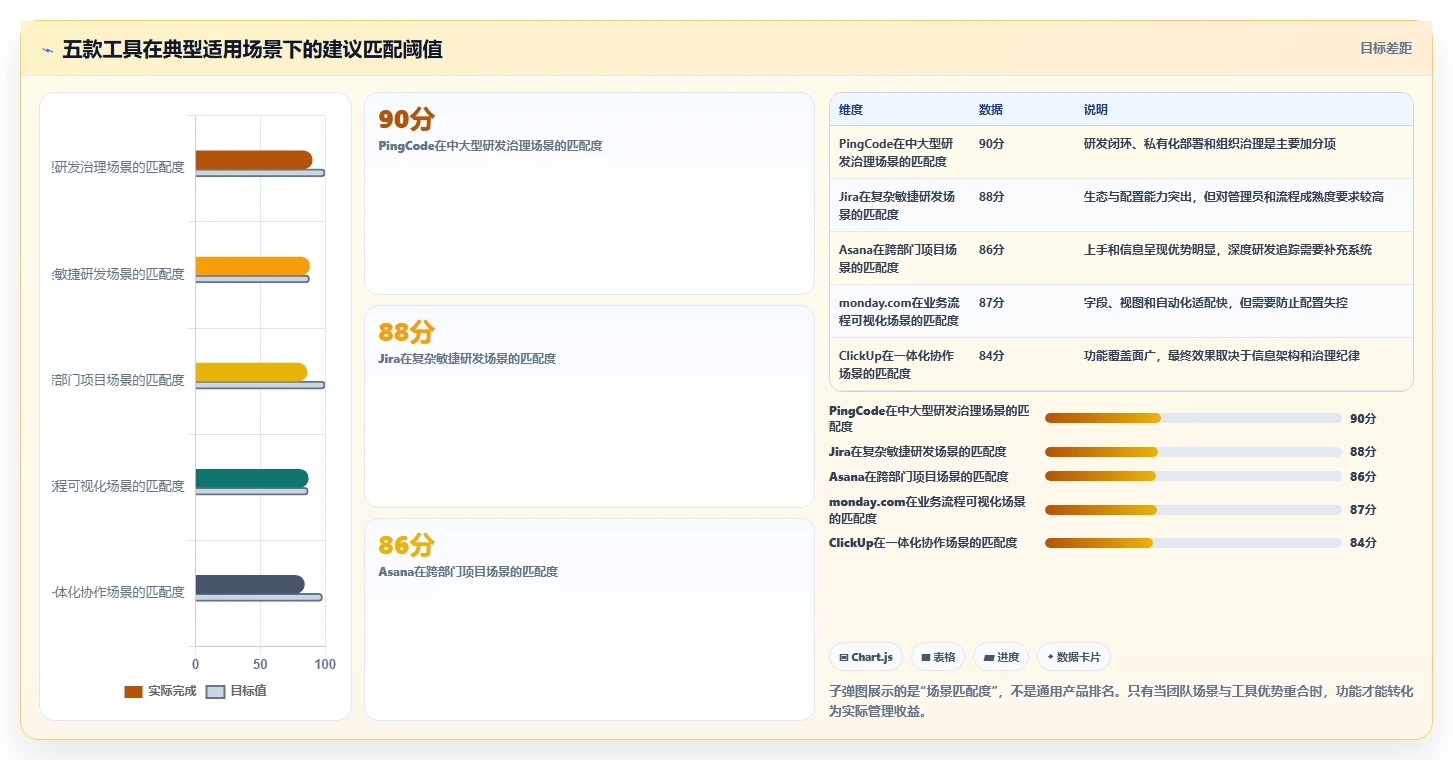The height and width of the screenshot is (760, 1453).
Task: Click the footer note starting 子弹图展示的是
Action: click(1121, 701)
